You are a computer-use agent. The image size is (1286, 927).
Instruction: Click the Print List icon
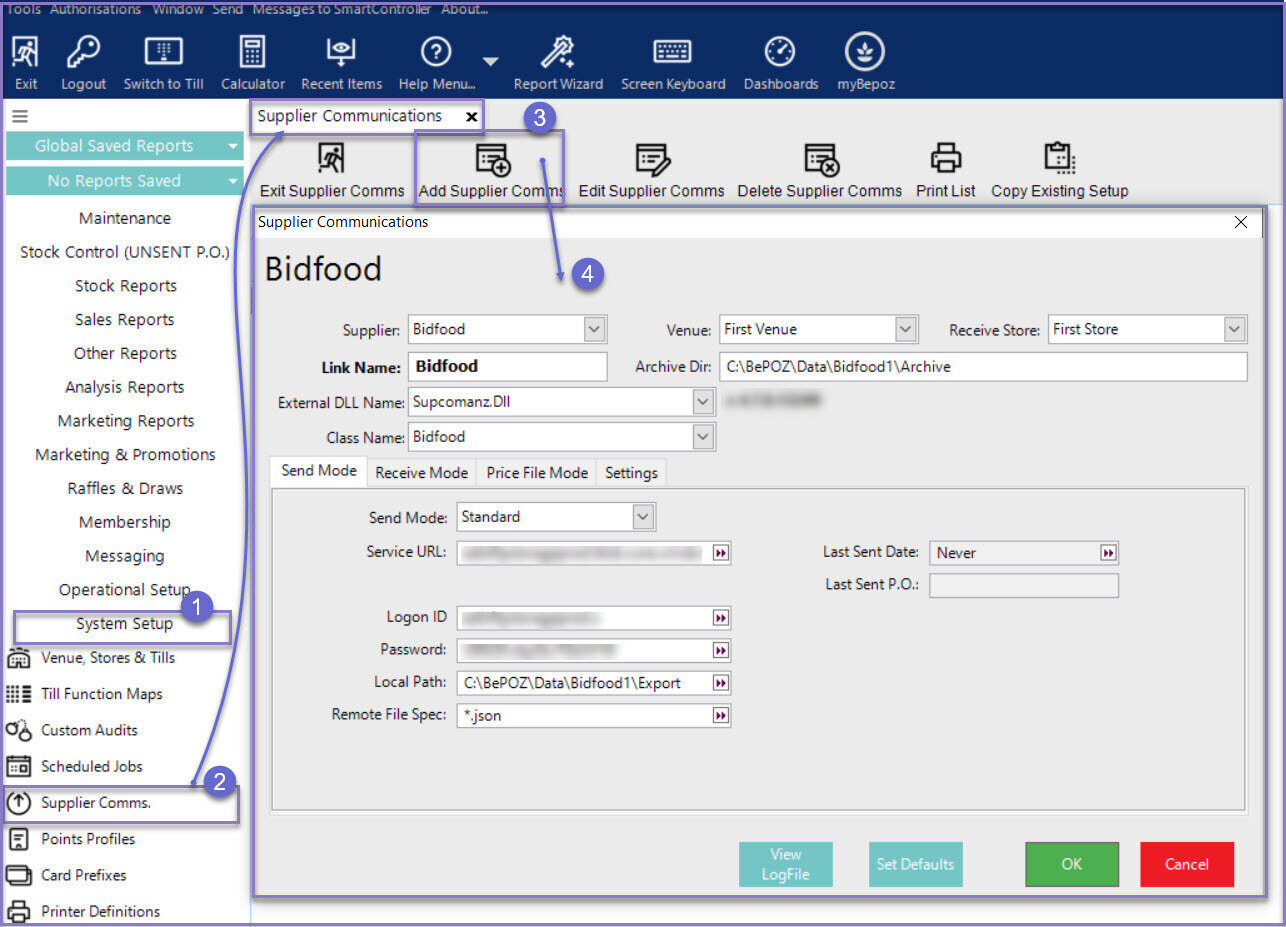[945, 158]
